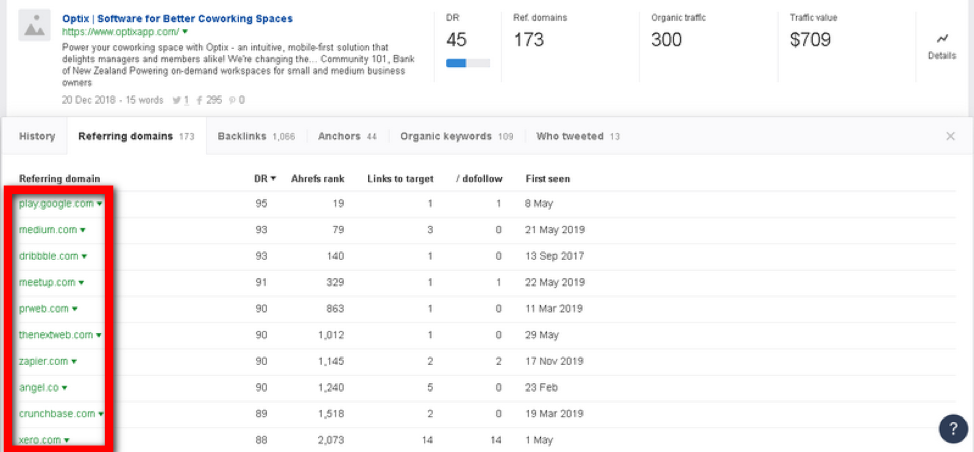The width and height of the screenshot is (974, 452).
Task: Click the Ahrefs rank column header
Action: 317,179
